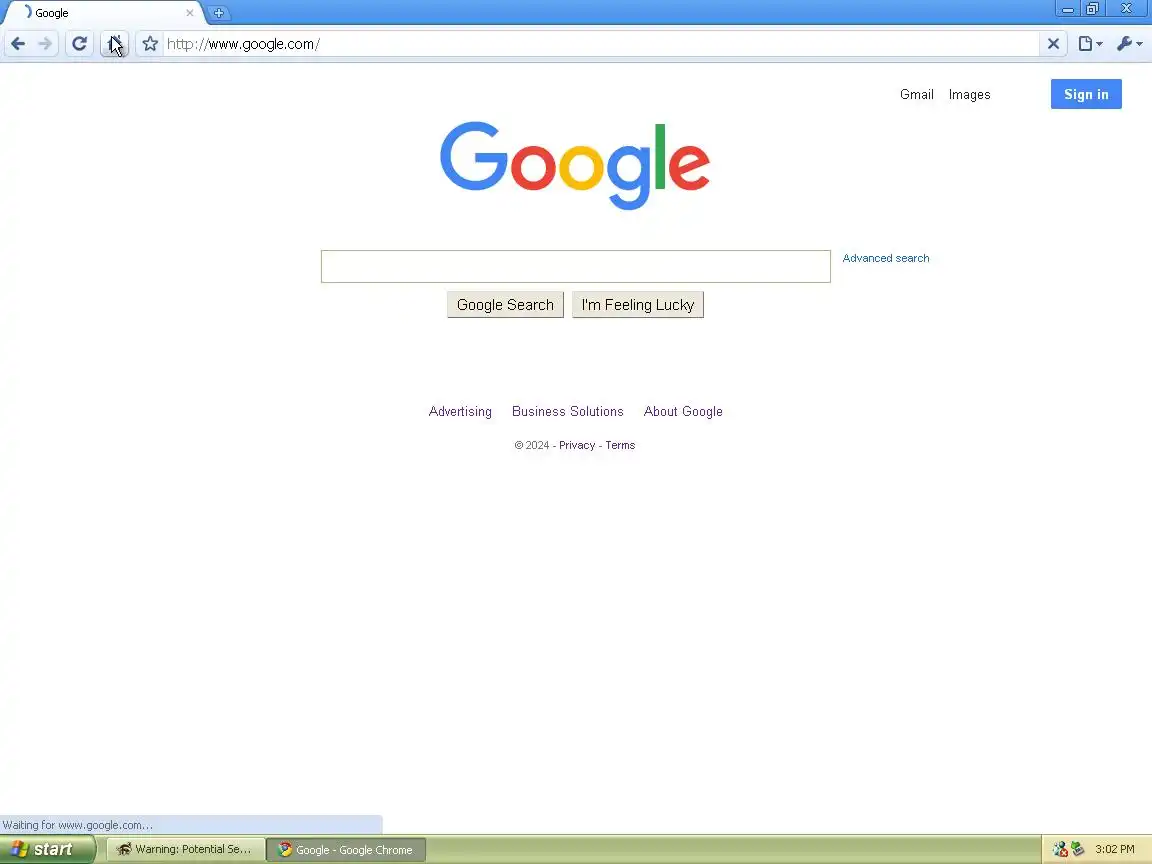The width and height of the screenshot is (1152, 864).
Task: Go forward with the forward arrow
Action: coord(46,44)
